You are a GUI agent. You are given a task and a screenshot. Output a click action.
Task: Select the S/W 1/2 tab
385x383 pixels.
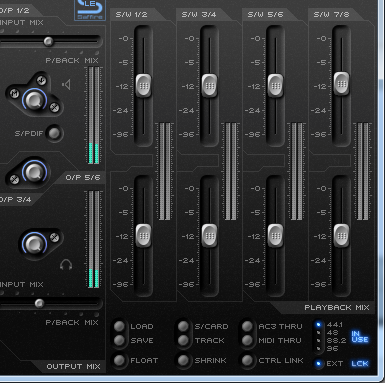(x=132, y=15)
